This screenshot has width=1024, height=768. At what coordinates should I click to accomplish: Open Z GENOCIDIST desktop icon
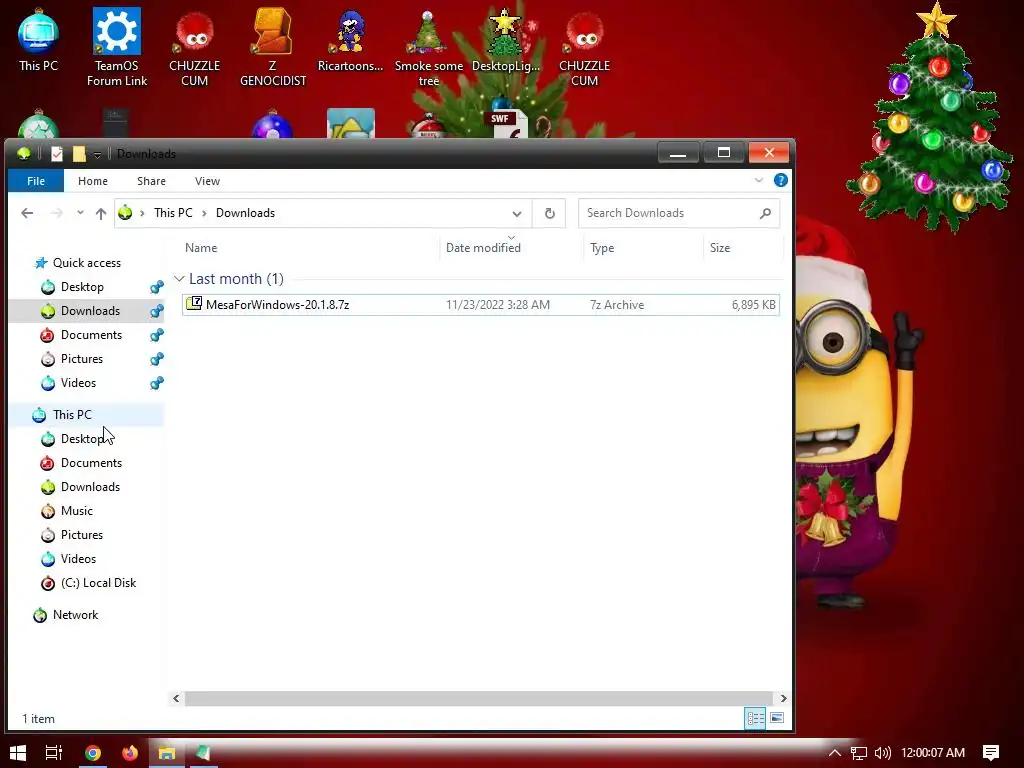pos(272,47)
